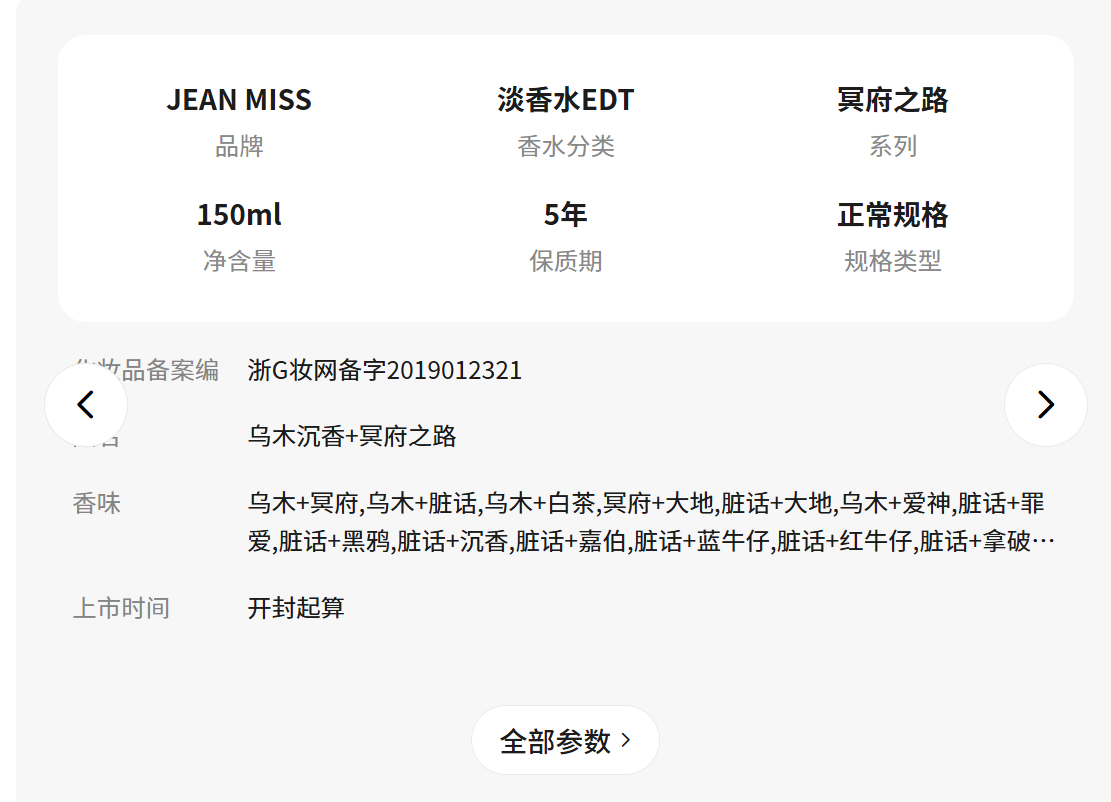1111x802 pixels.
Task: Open the 全部参数 full parameters button
Action: [x=565, y=741]
